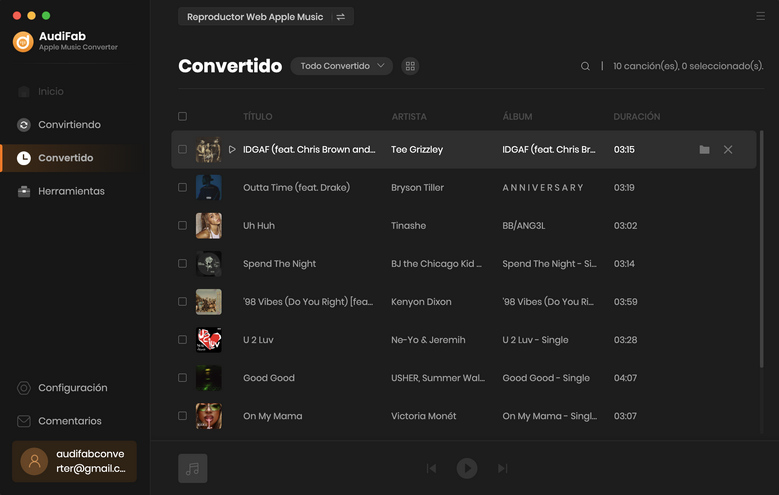The image size is (779, 495).
Task: Click the player music note artwork icon
Action: pyautogui.click(x=193, y=468)
